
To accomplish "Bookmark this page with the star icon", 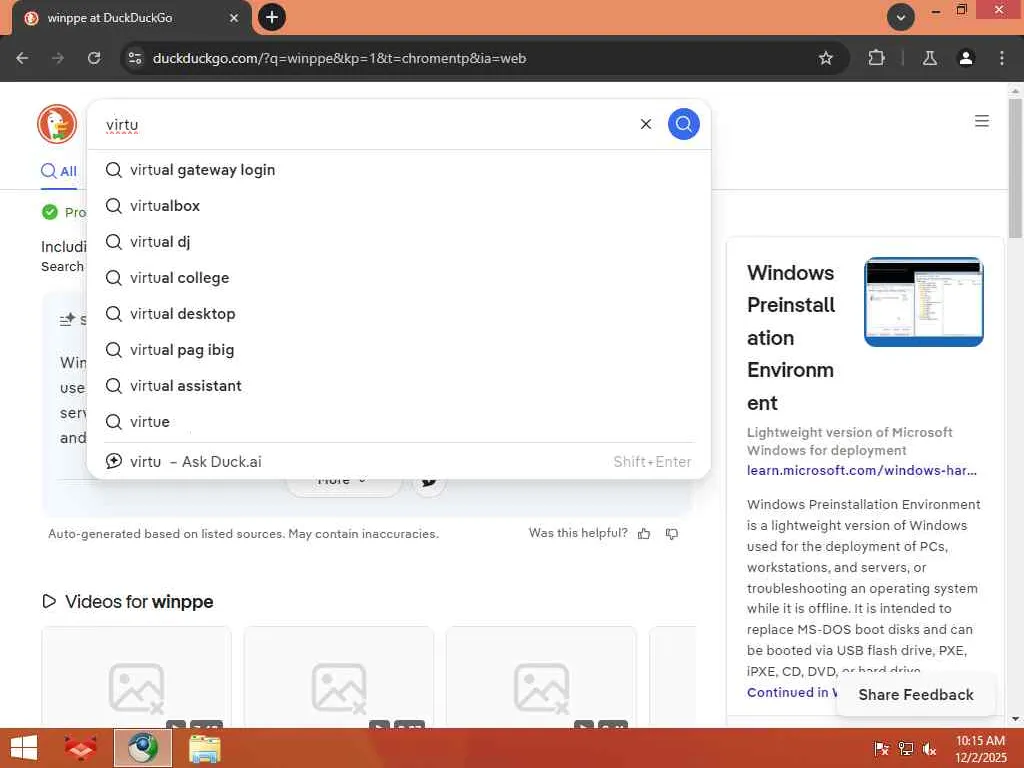I will click(825, 58).
